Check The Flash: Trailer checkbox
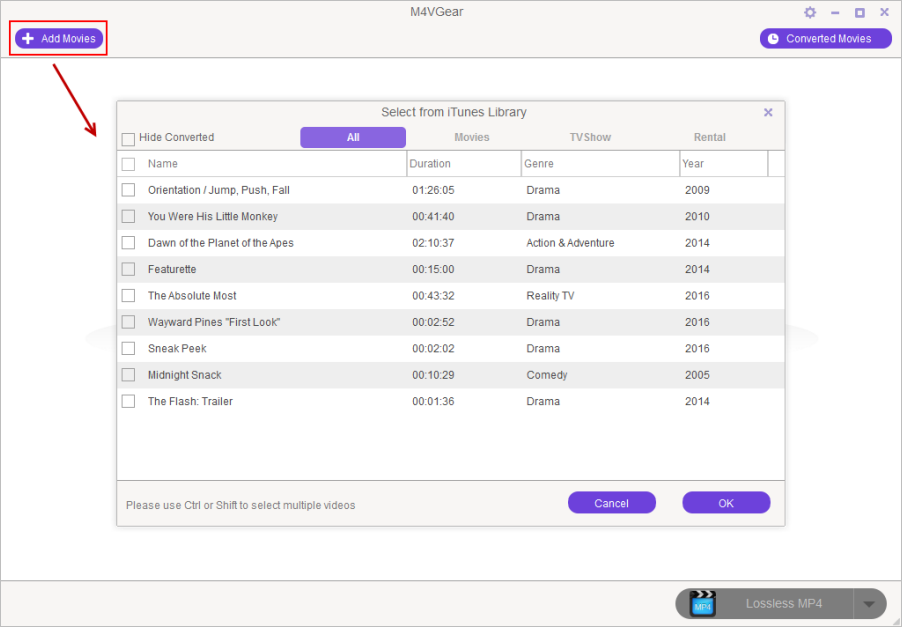902x627 pixels. pos(128,402)
